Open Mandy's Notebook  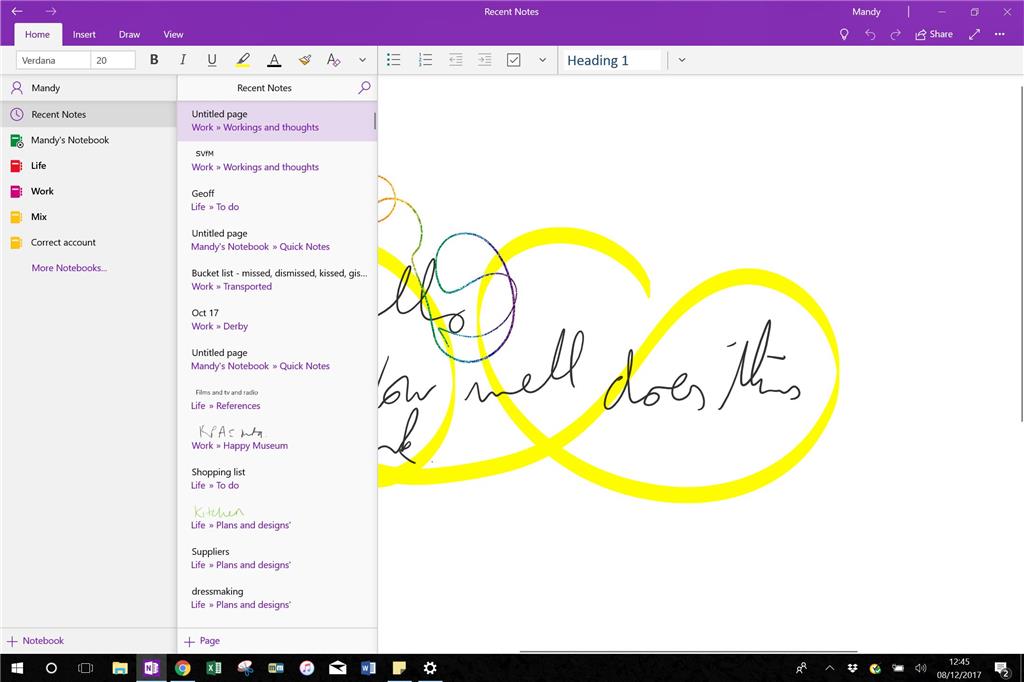pyautogui.click(x=88, y=140)
